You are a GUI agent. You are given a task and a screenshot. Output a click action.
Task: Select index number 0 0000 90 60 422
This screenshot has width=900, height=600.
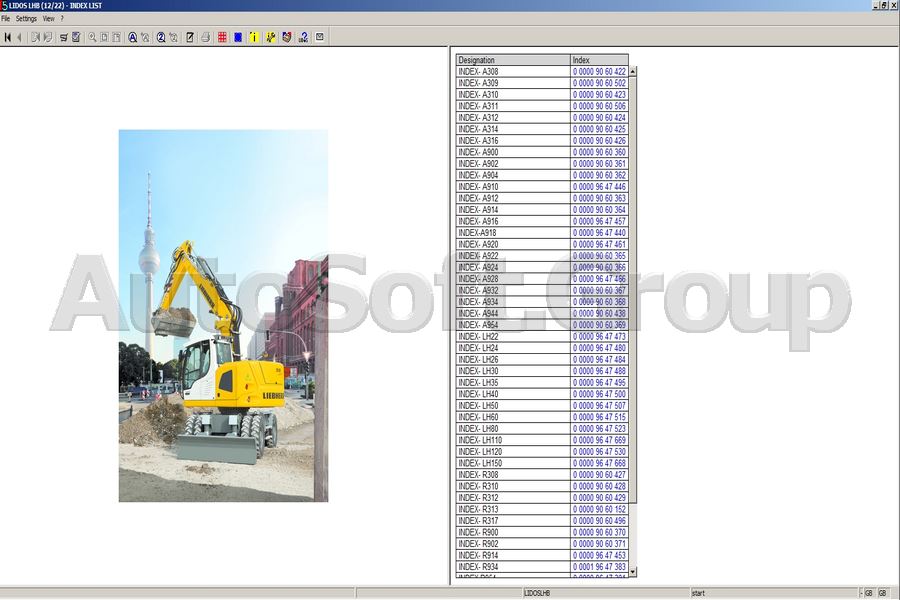(x=597, y=70)
